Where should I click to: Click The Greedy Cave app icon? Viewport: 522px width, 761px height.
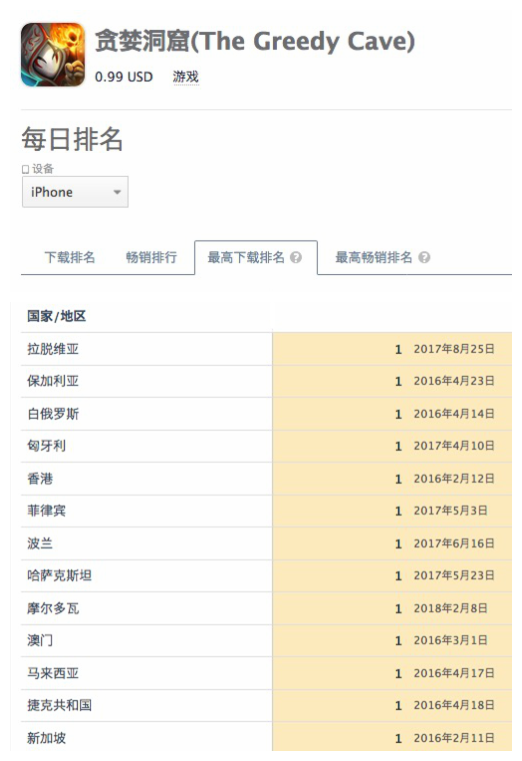tap(53, 54)
